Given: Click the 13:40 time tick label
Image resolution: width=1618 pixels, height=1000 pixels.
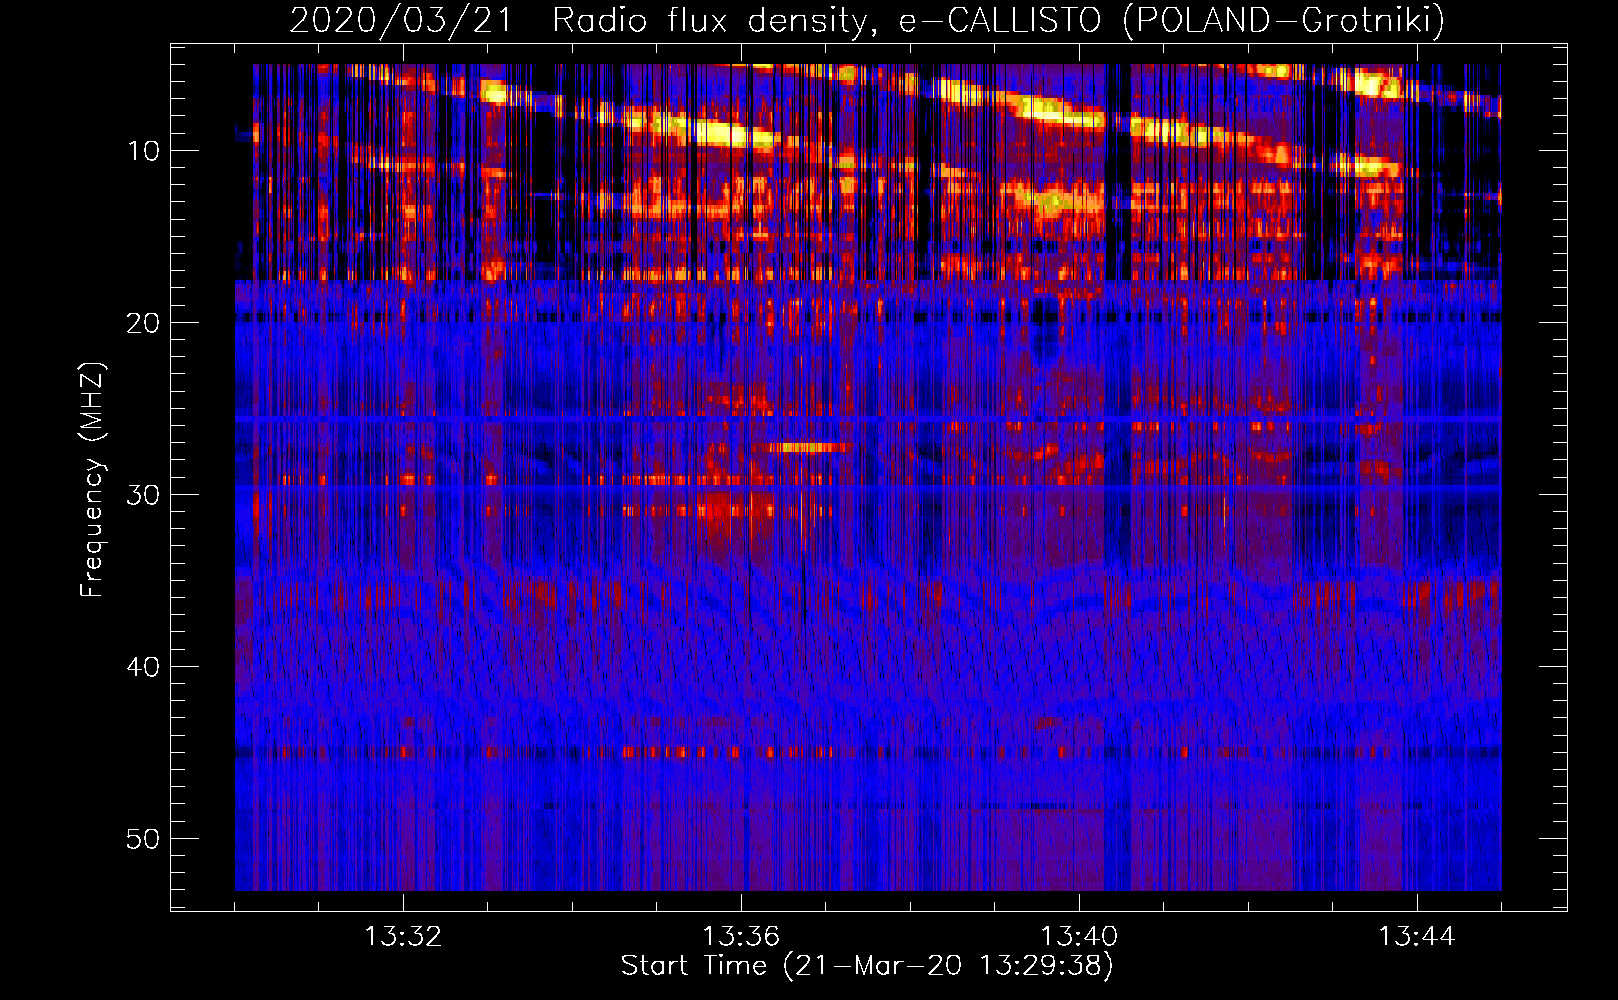Looking at the screenshot, I should coord(1079,937).
